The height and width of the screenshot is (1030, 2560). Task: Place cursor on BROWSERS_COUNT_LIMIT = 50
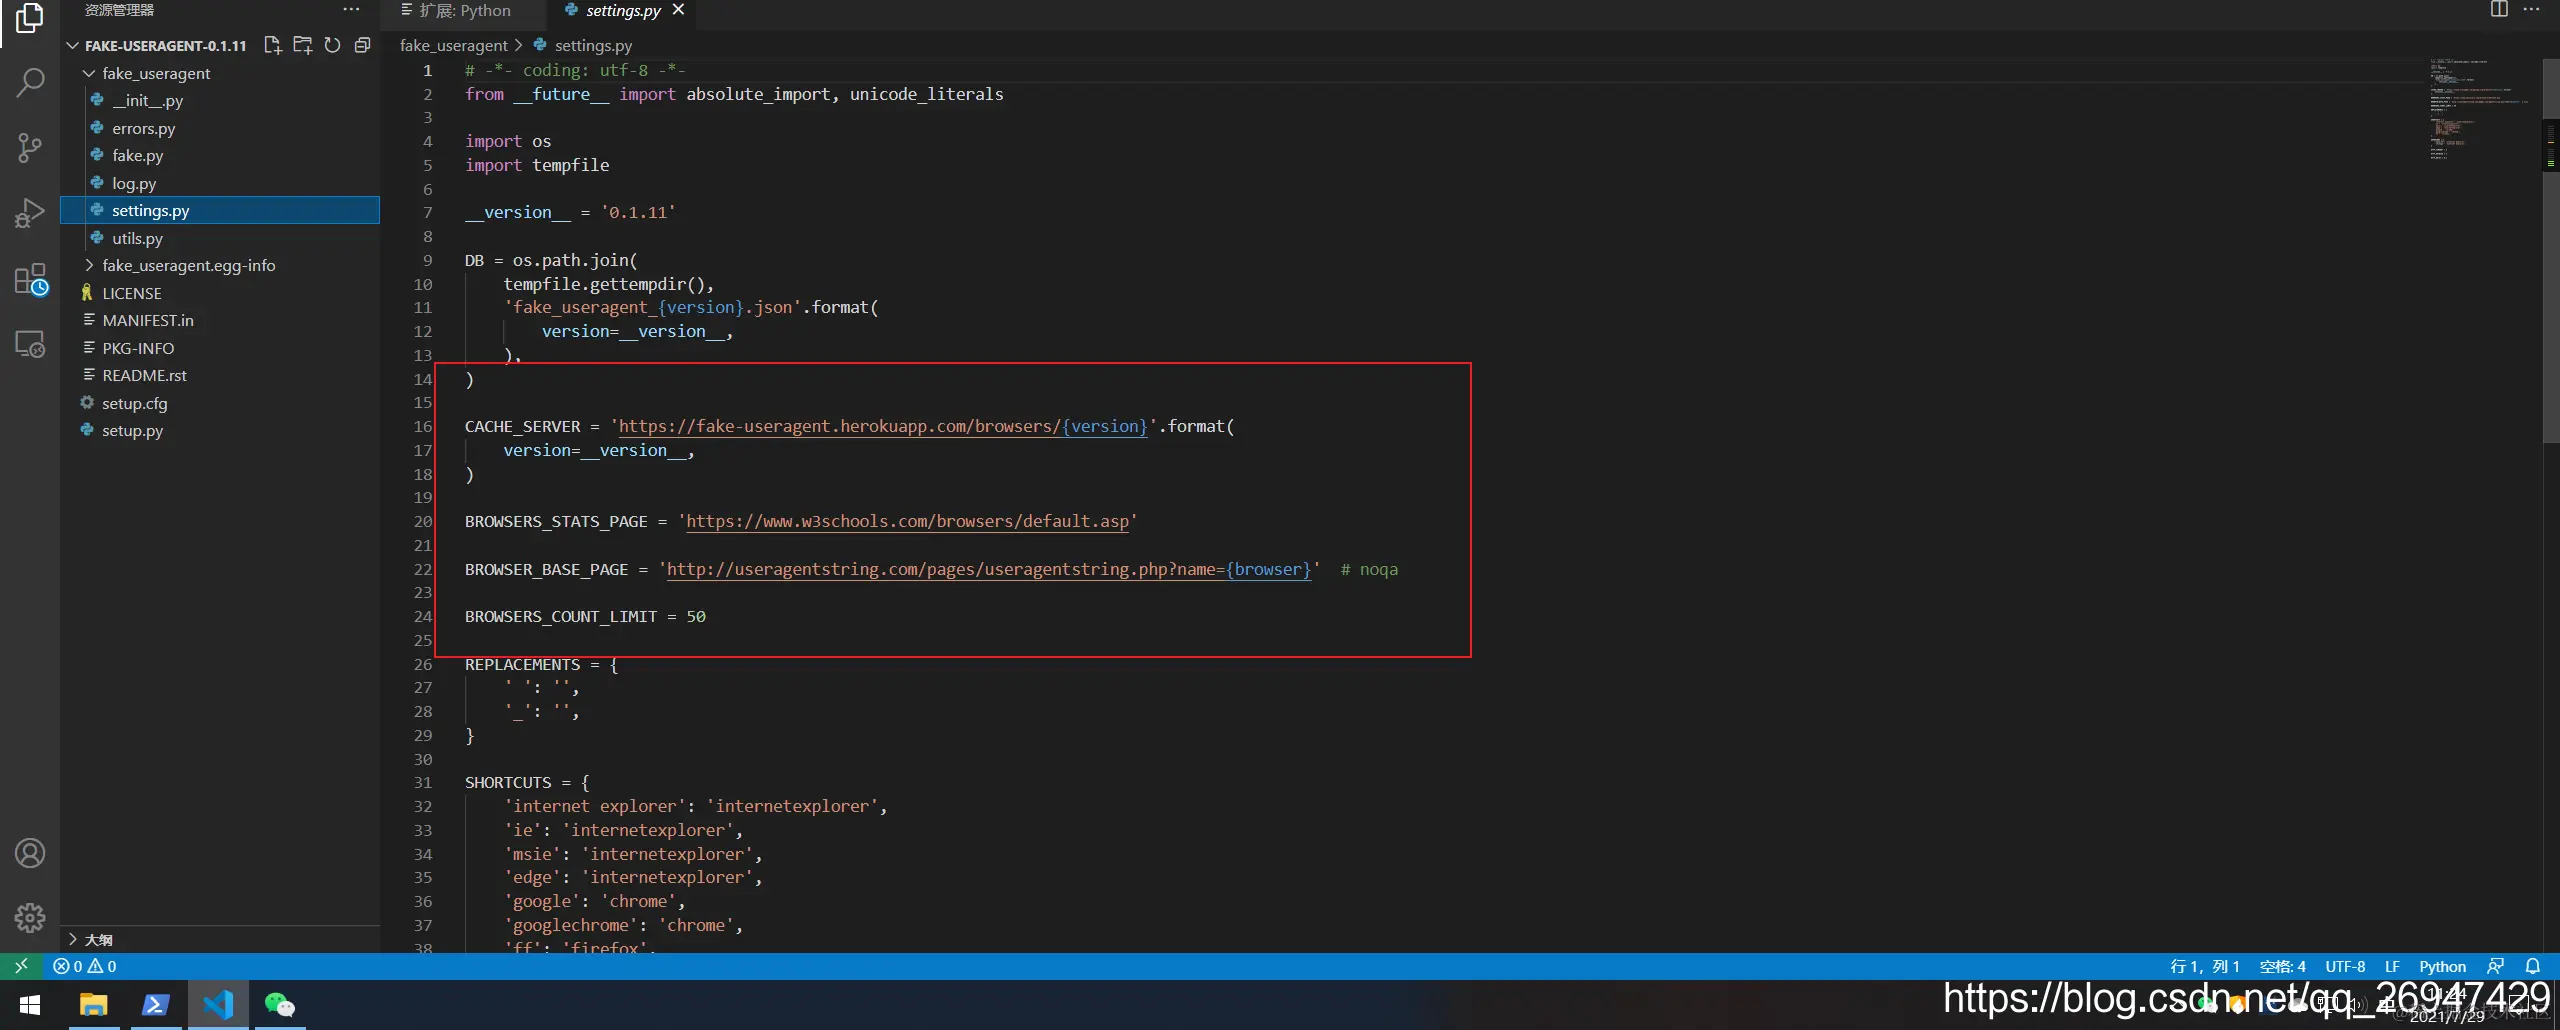tap(585, 616)
